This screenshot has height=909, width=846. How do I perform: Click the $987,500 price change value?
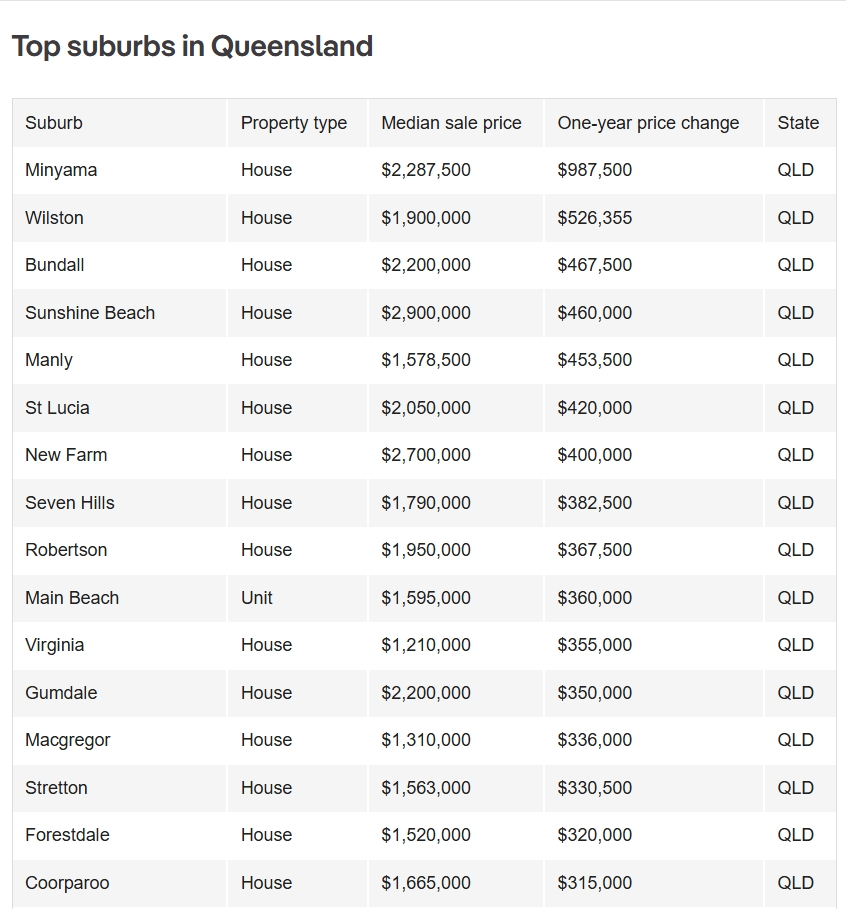[x=594, y=170]
